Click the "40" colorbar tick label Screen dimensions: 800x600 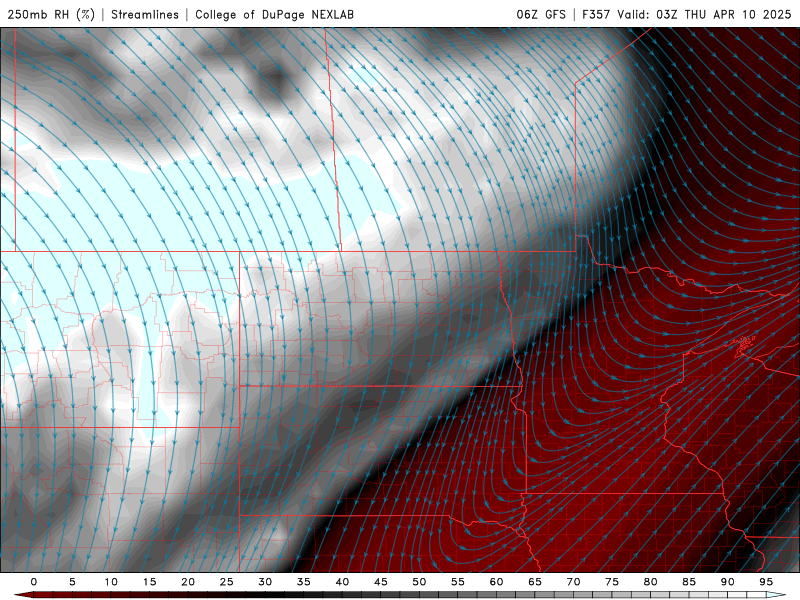click(342, 582)
